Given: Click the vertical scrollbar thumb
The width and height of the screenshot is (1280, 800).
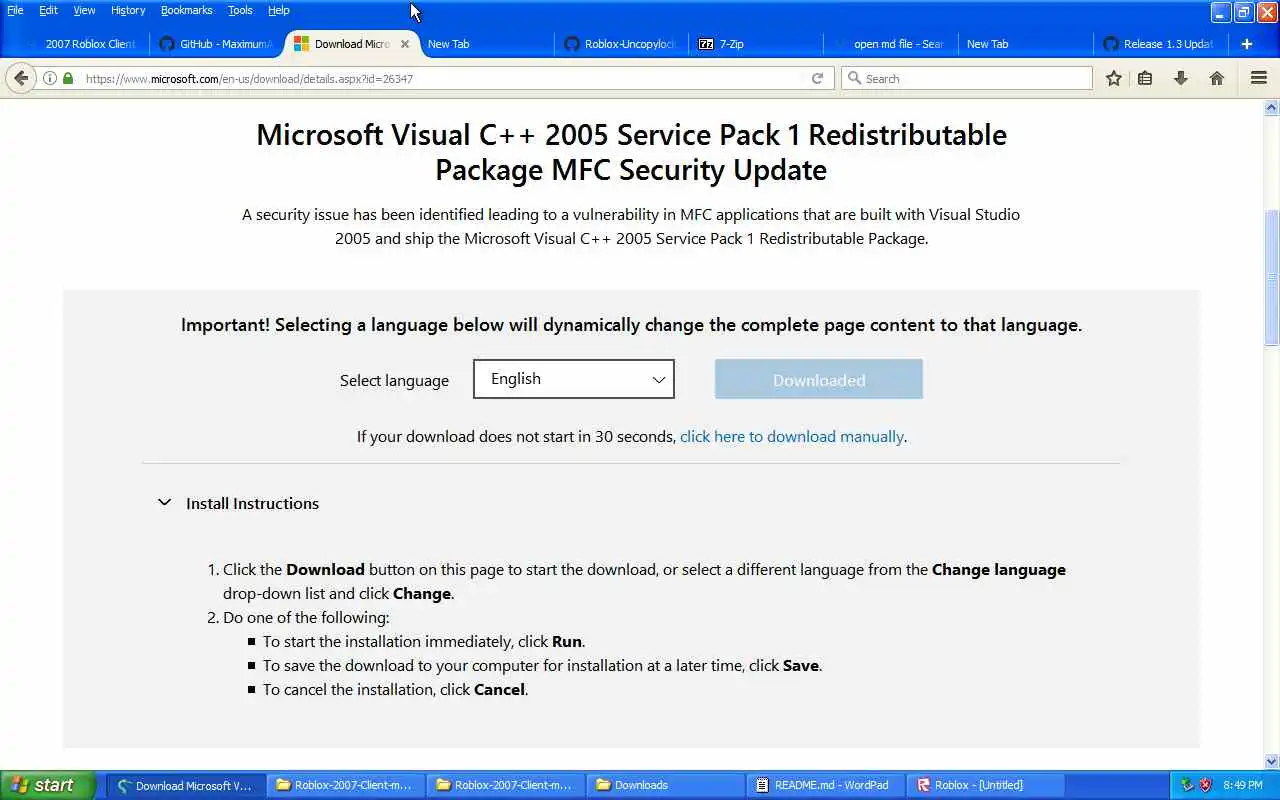Looking at the screenshot, I should (1272, 278).
